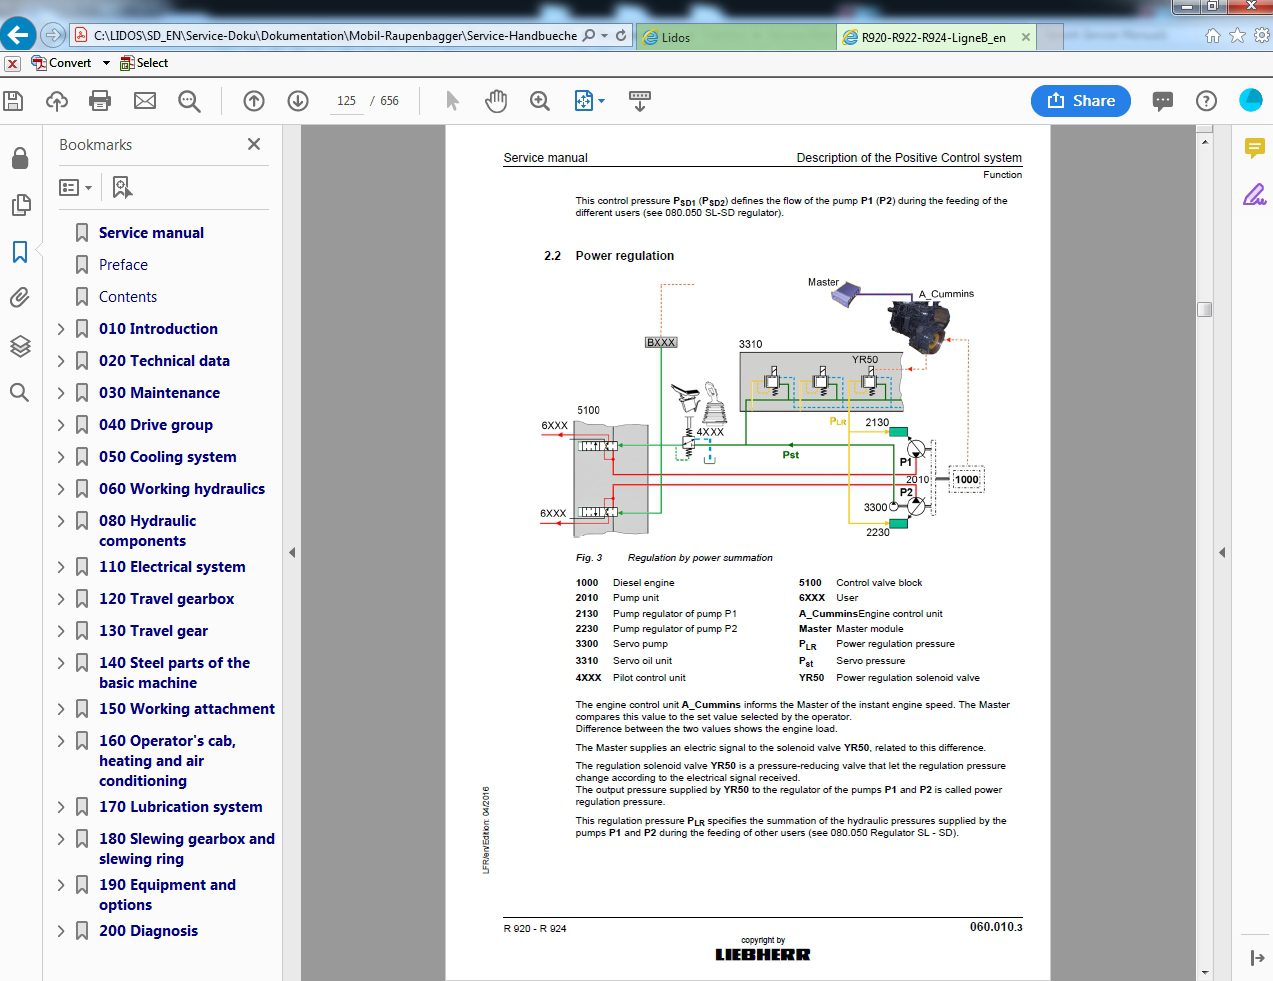Click the search icon in left sidebar
The height and width of the screenshot is (981, 1273).
tap(19, 392)
